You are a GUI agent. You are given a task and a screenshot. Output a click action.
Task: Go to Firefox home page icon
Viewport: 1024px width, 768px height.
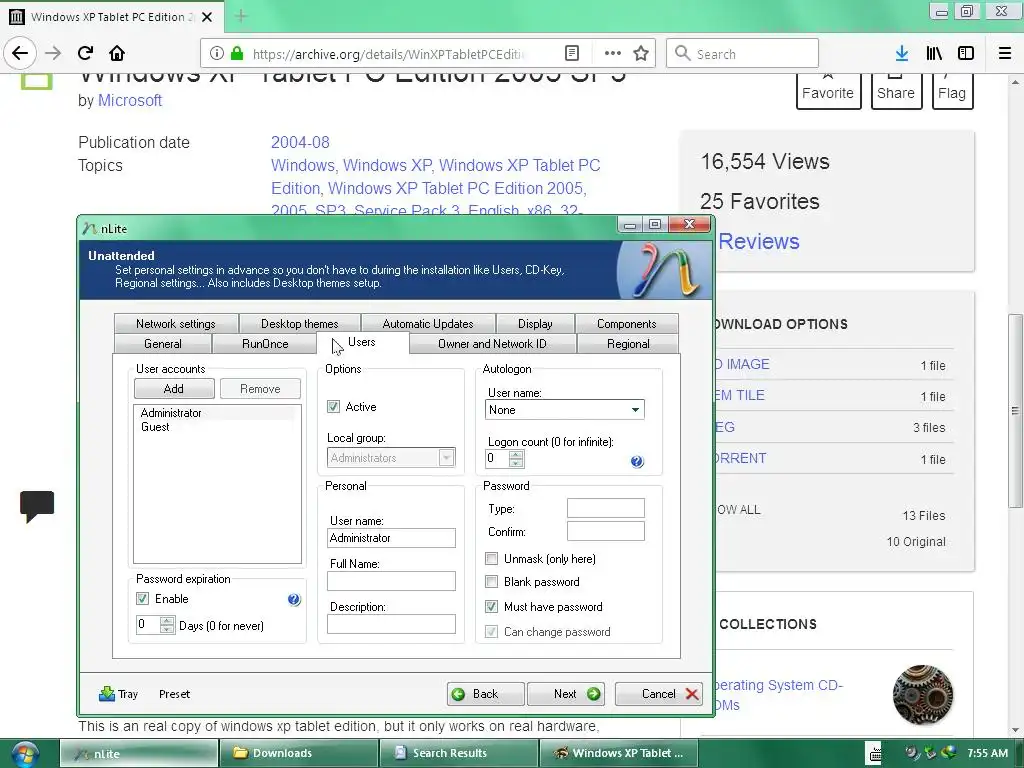click(x=117, y=53)
